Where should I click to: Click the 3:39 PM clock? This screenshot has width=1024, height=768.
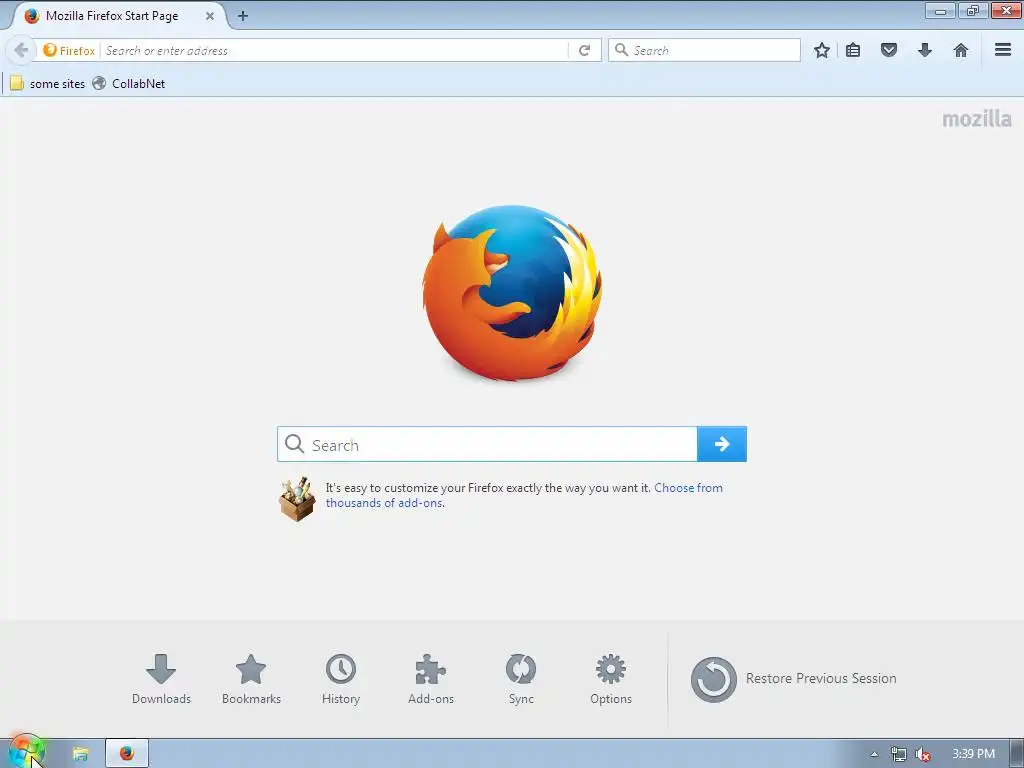973,754
